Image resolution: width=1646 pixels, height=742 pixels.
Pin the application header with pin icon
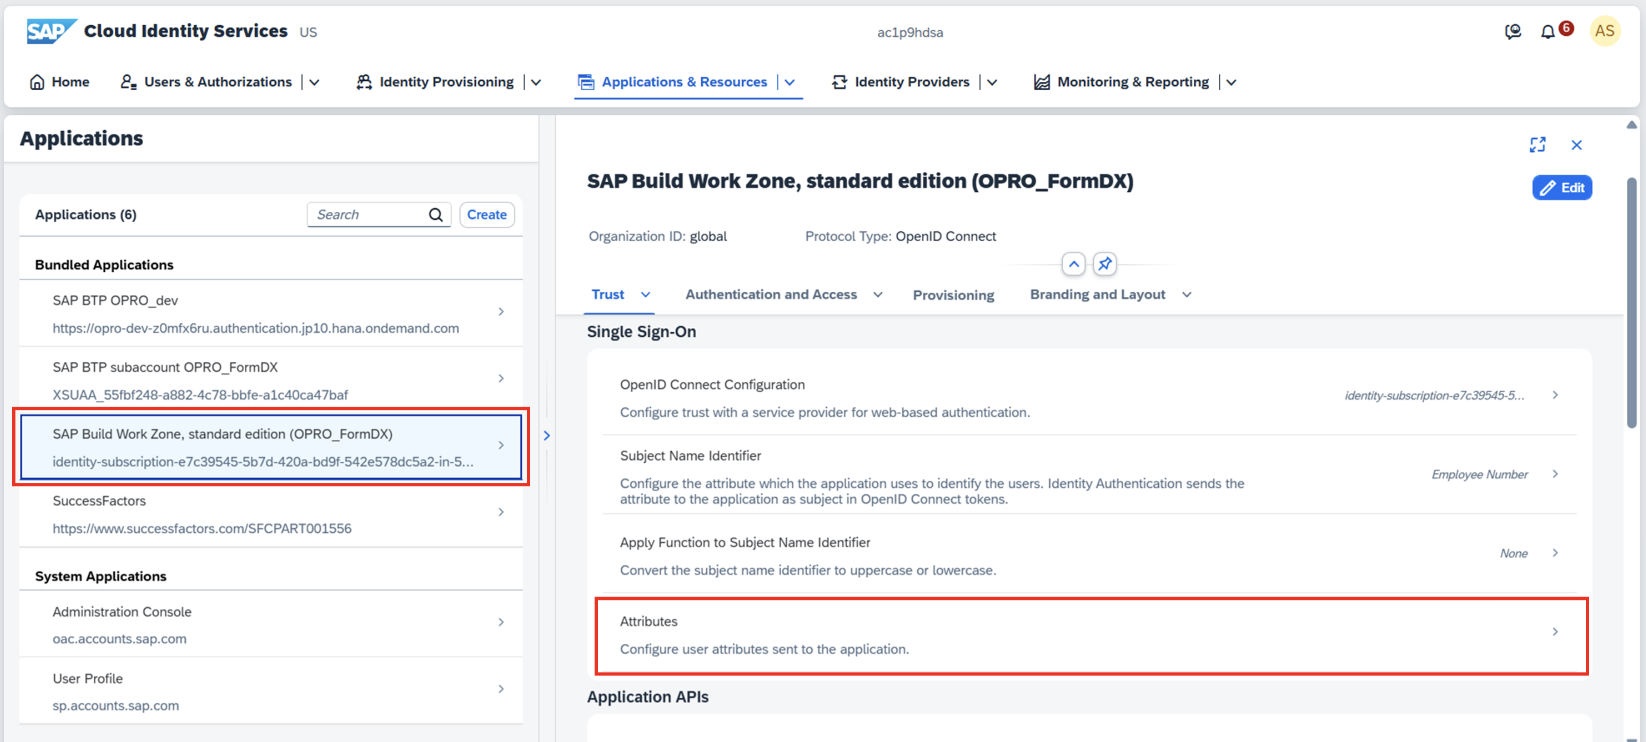[x=1104, y=264]
